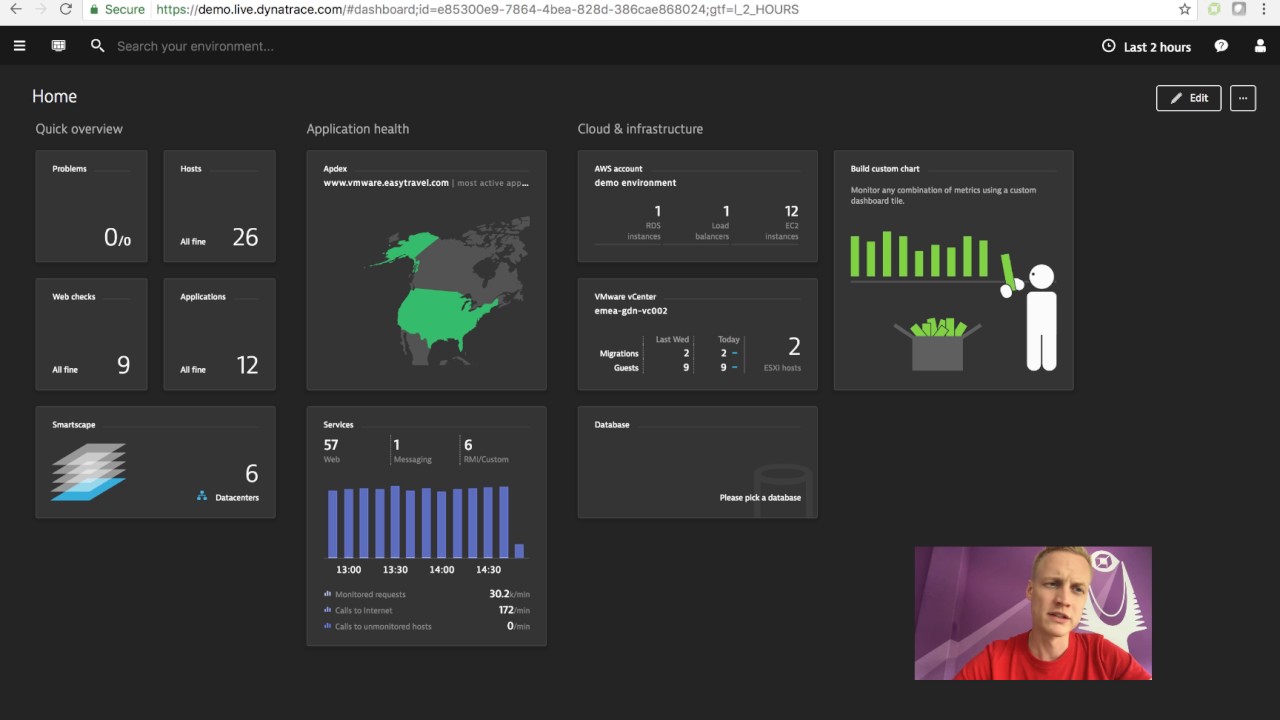Click the browser back arrow
The width and height of the screenshot is (1280, 720).
[x=15, y=9]
